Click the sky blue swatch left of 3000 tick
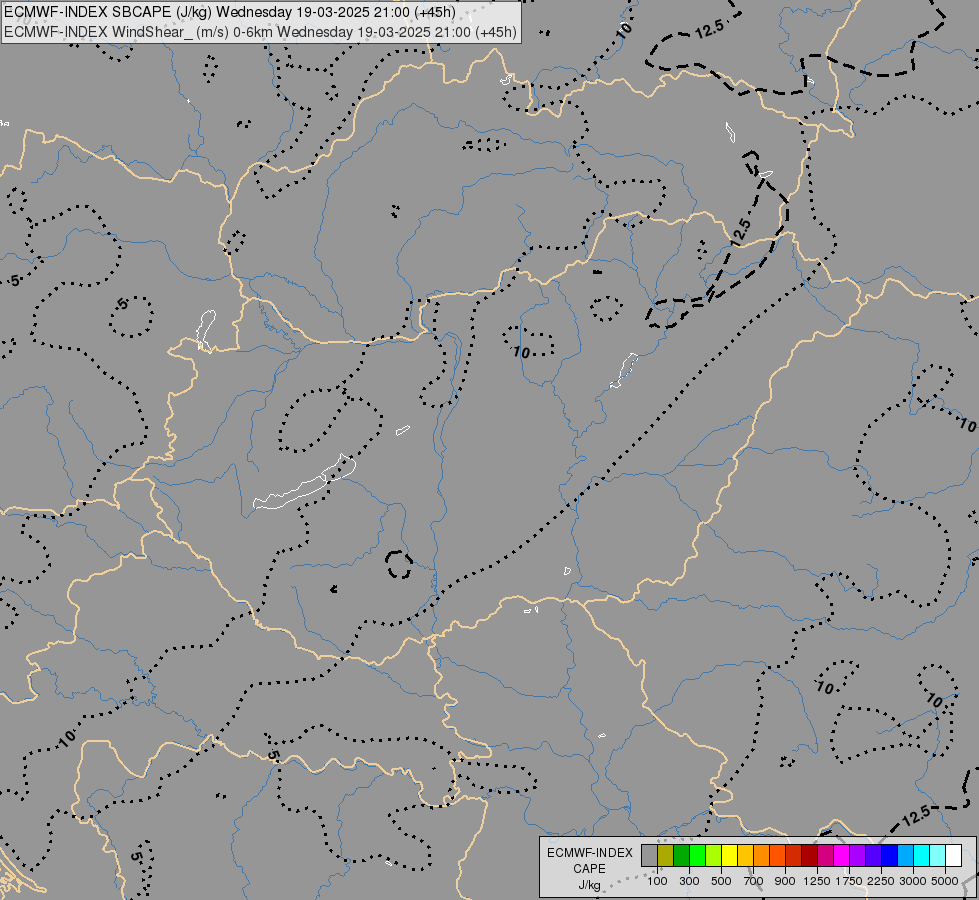 pyautogui.click(x=906, y=855)
